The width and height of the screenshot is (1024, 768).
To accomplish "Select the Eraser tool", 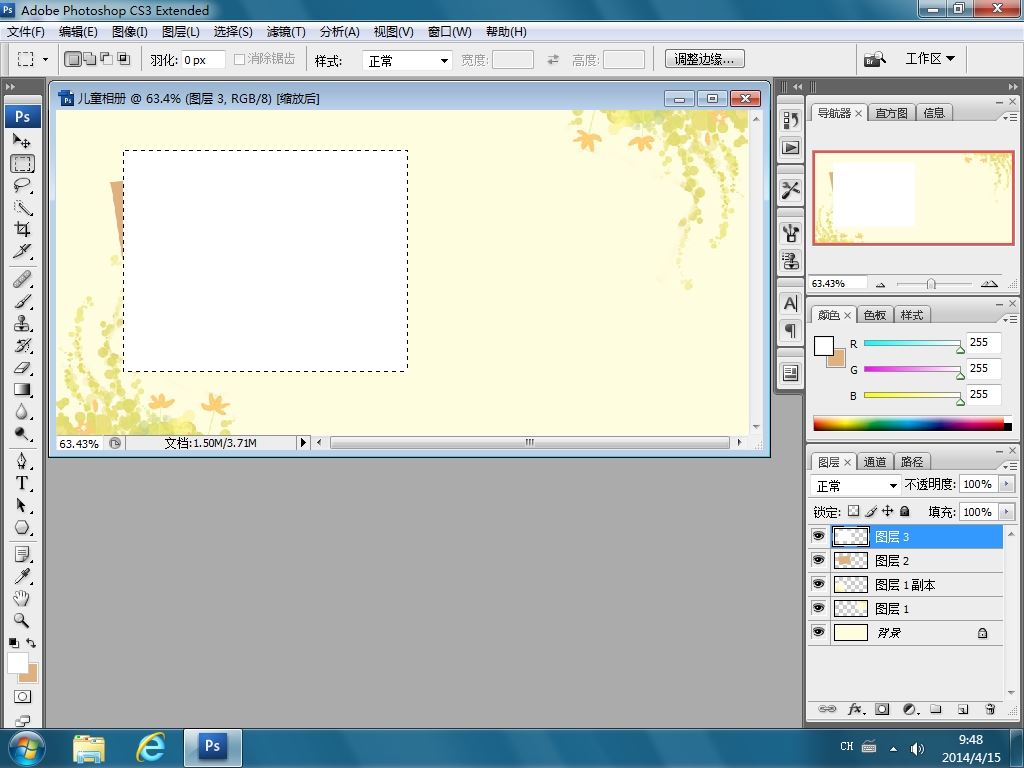I will pos(22,368).
